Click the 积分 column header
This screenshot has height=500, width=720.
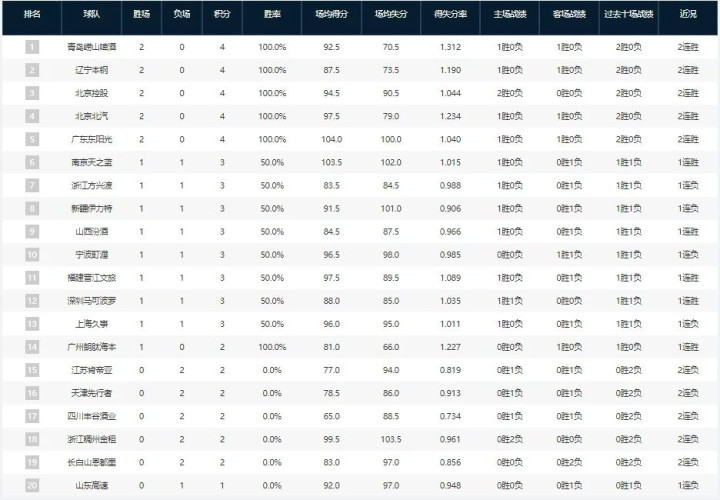pyautogui.click(x=221, y=17)
